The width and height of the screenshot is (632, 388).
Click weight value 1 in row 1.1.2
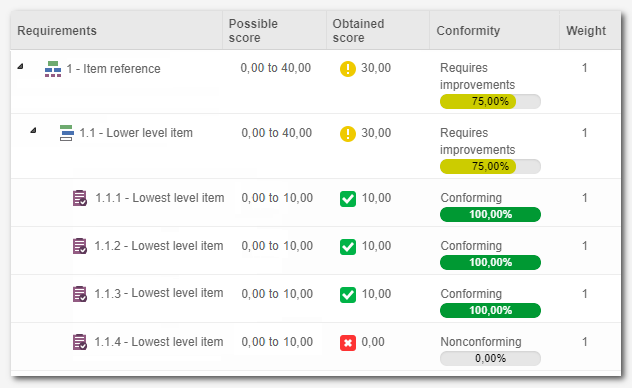[584, 246]
